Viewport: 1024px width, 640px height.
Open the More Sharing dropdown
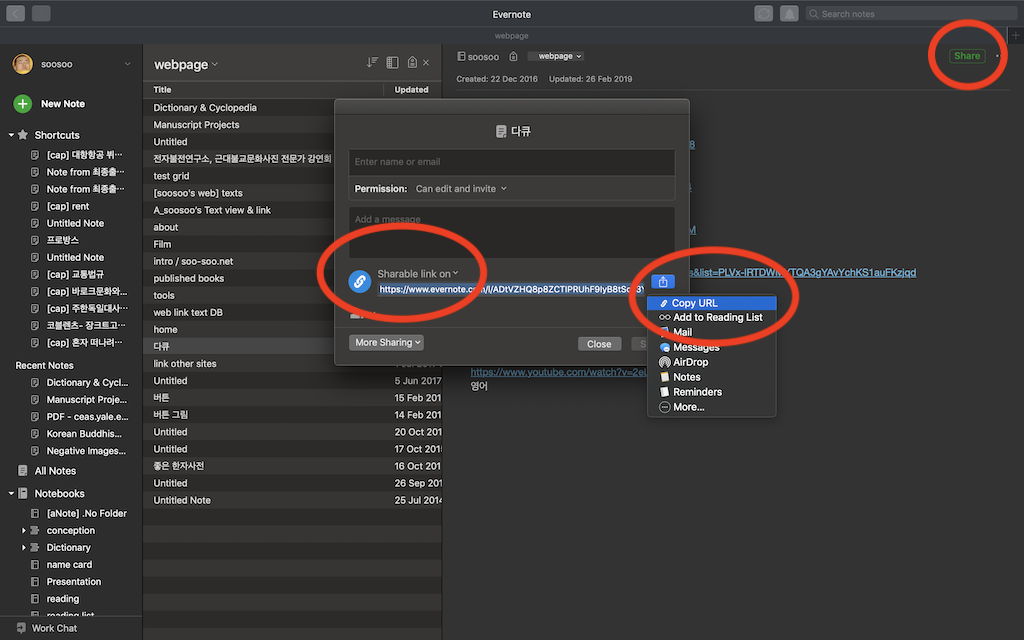point(387,342)
